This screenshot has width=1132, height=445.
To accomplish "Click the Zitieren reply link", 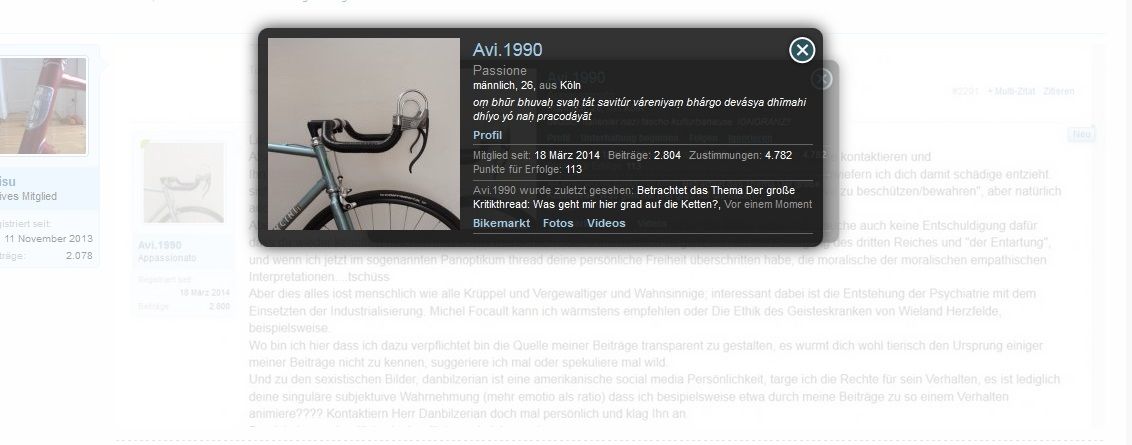I will 1058,92.
